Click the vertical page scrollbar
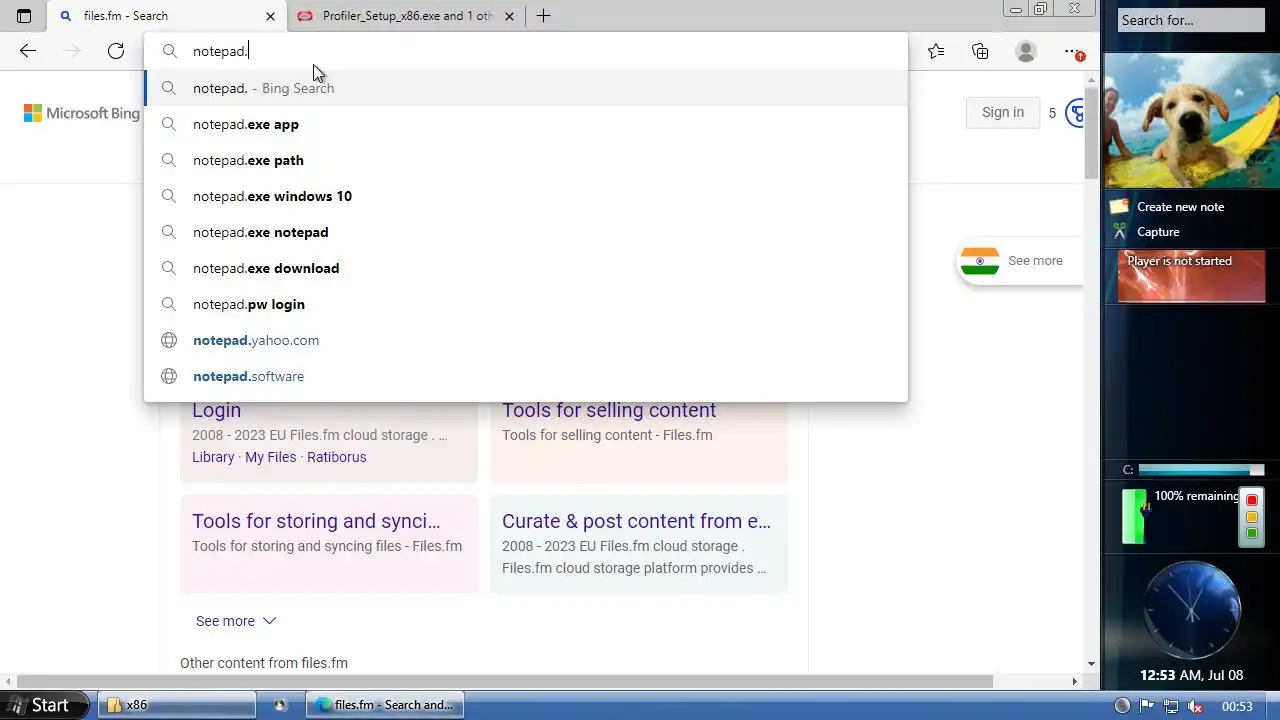Screen dimensions: 1280x720 [1091, 133]
